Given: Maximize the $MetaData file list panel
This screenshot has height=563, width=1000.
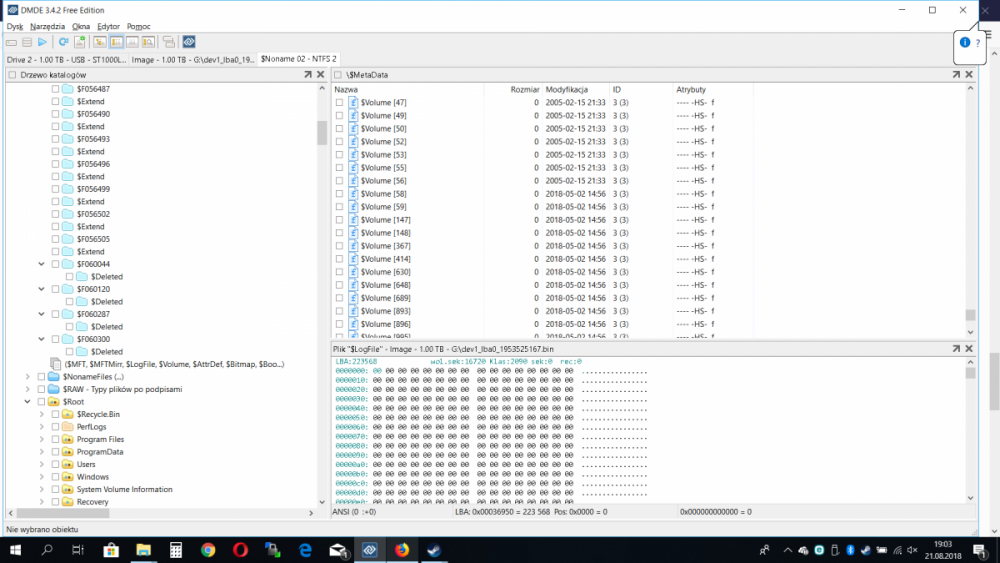Looking at the screenshot, I should (956, 75).
